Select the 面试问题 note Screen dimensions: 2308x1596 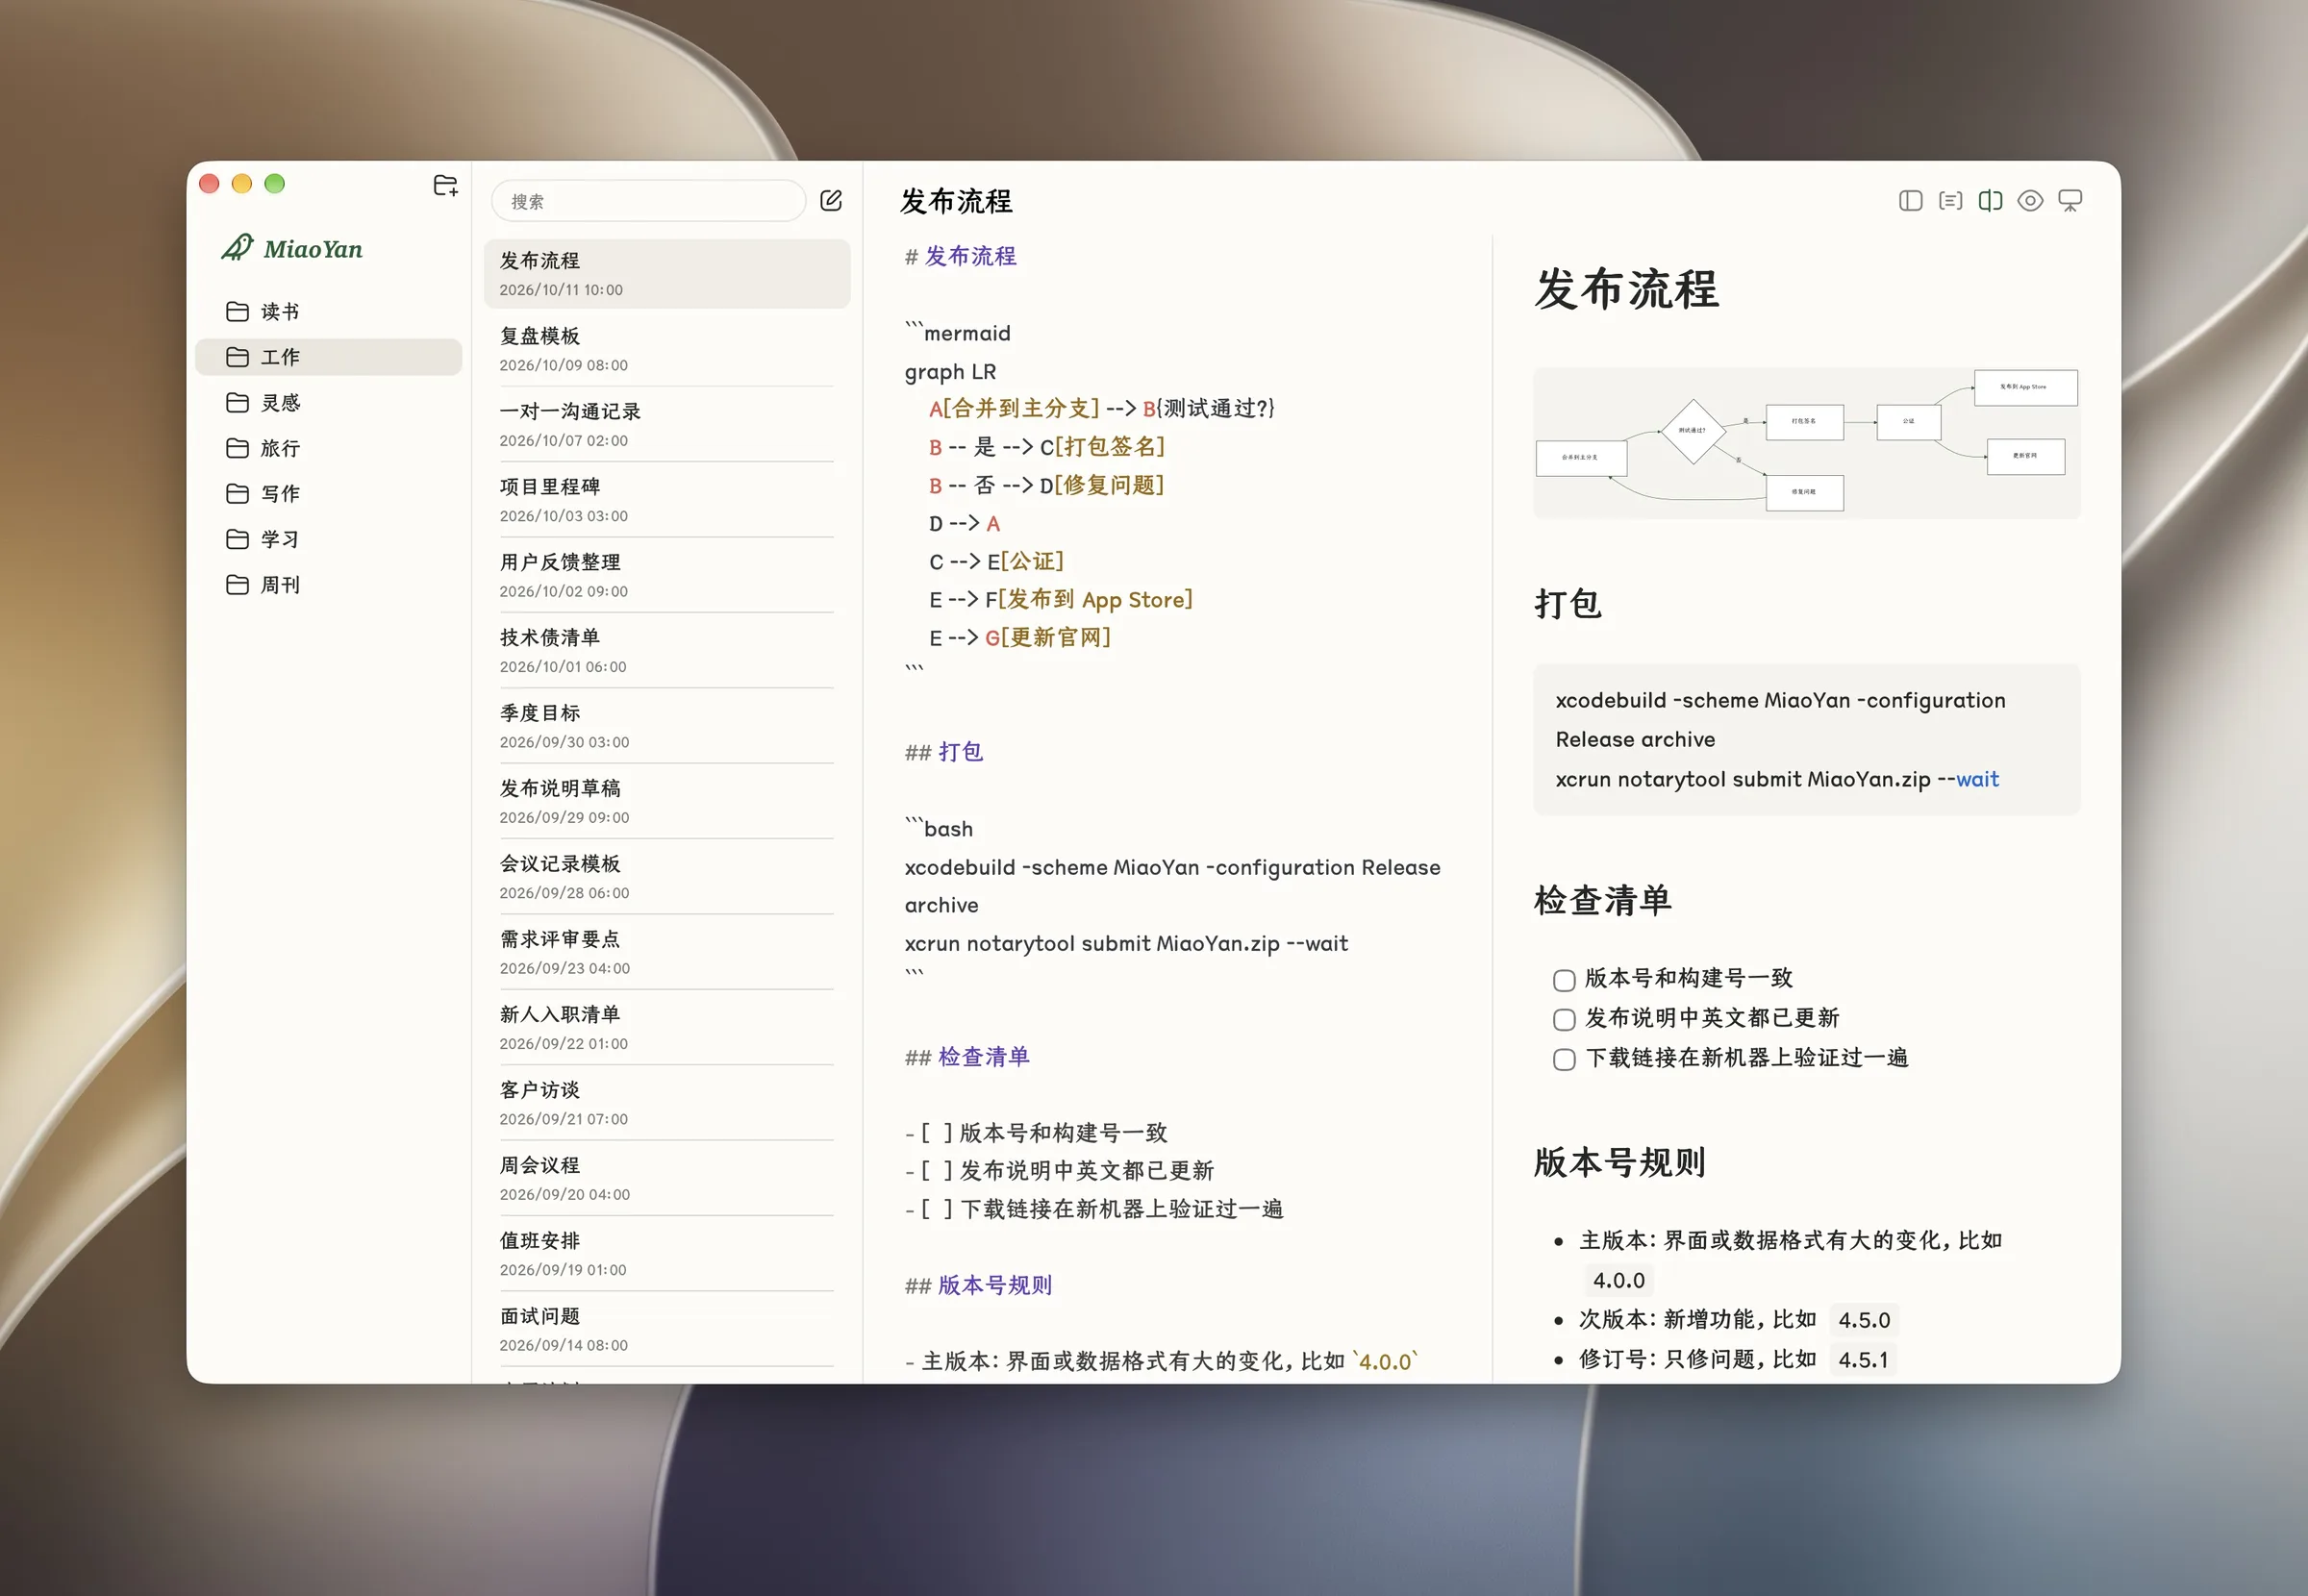click(667, 1329)
